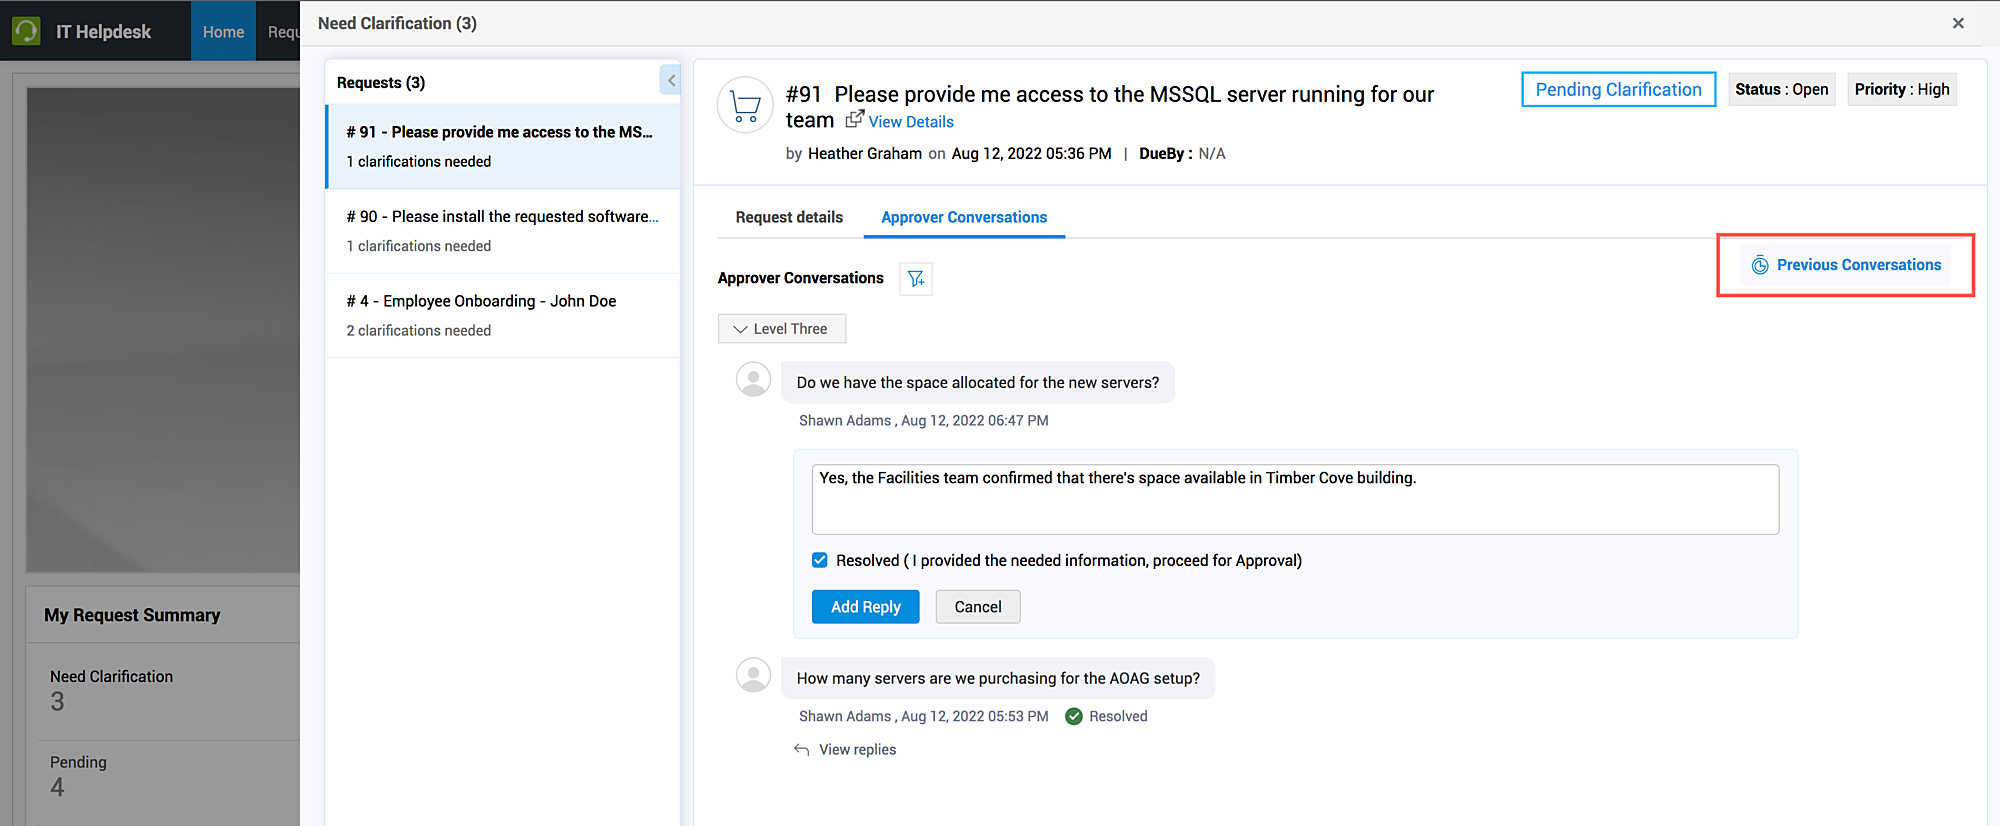This screenshot has width=2000, height=826.
Task: Close the Need Clarification dialog
Action: click(x=1958, y=23)
